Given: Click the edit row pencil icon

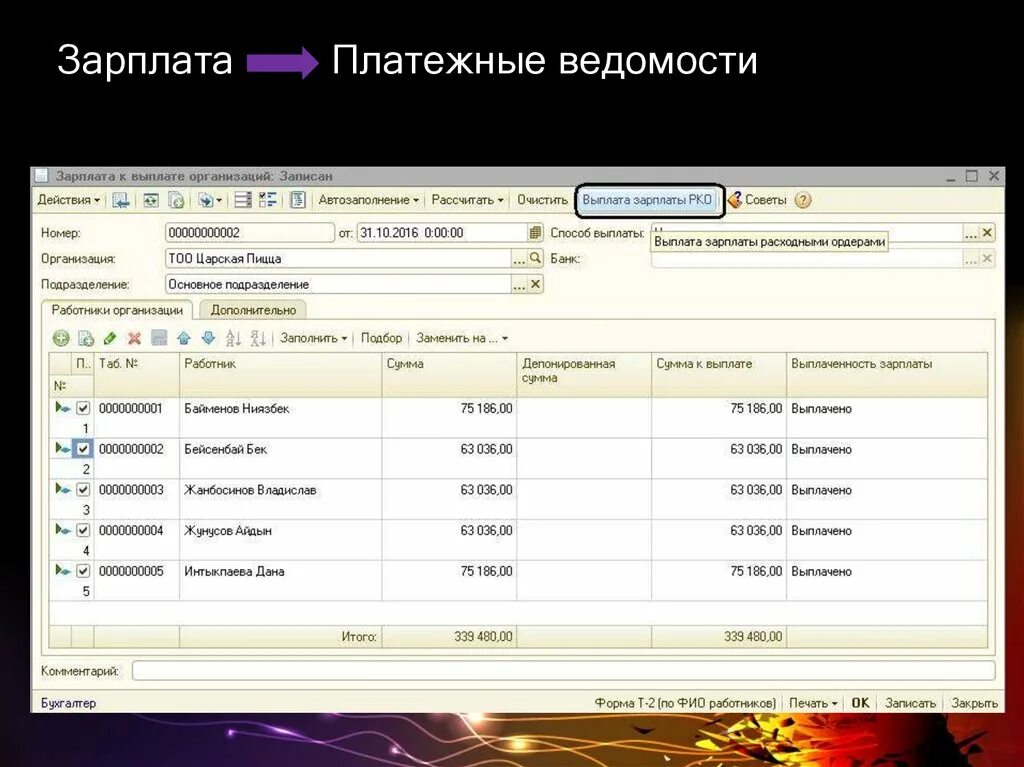Looking at the screenshot, I should (x=110, y=338).
